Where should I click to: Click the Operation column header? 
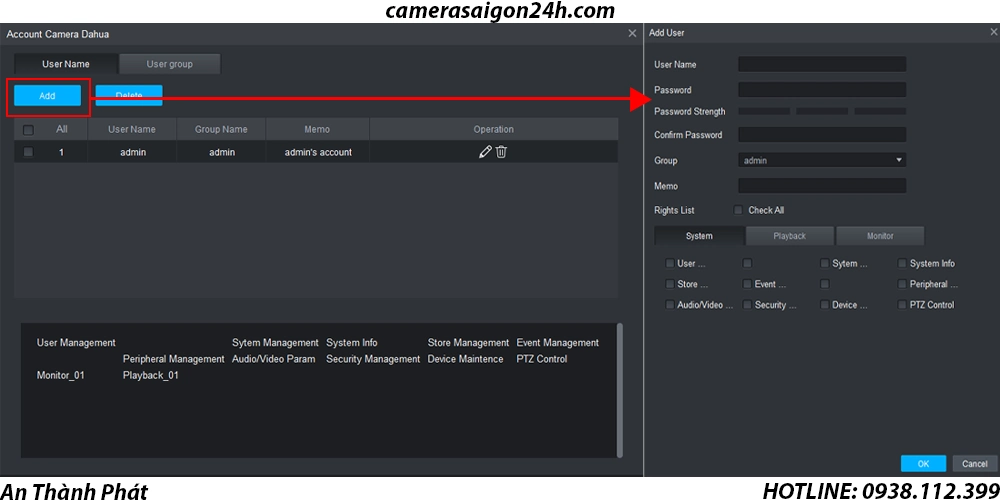pyautogui.click(x=494, y=129)
